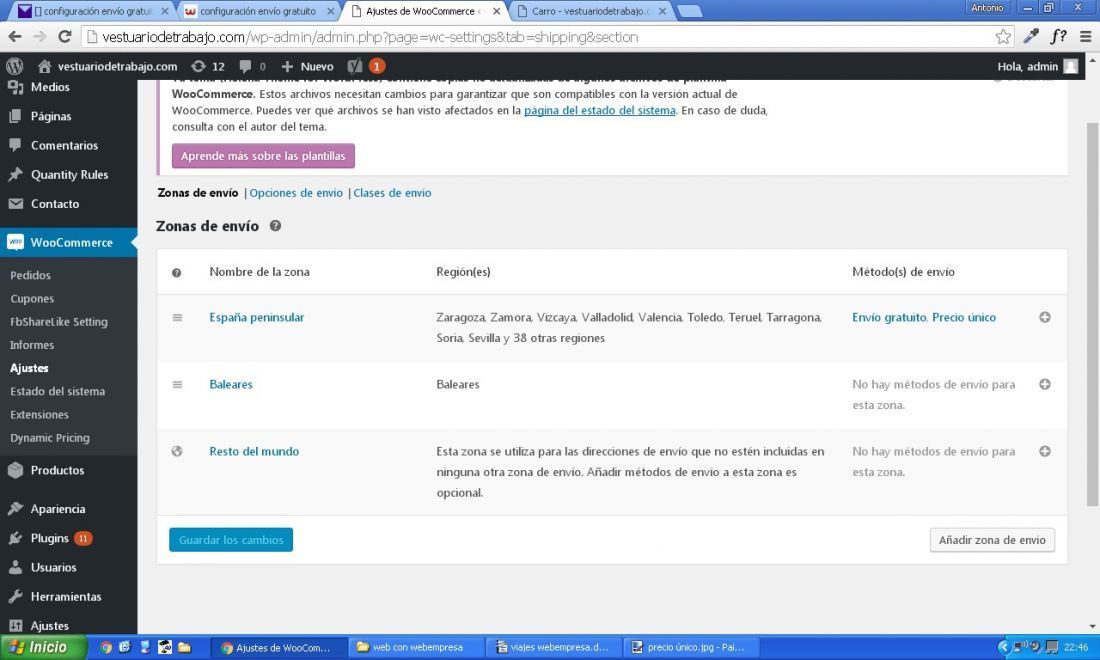This screenshot has width=1100, height=660.
Task: Click the globe icon of Resto del mundo
Action: (x=177, y=451)
